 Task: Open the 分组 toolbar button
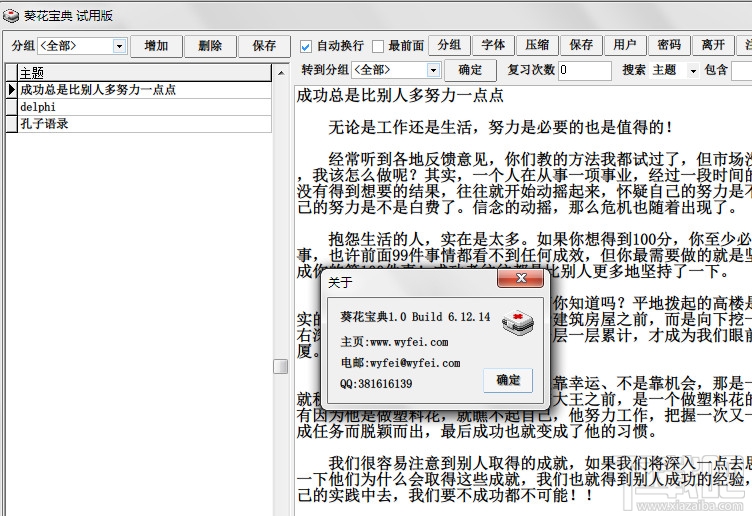pos(449,45)
